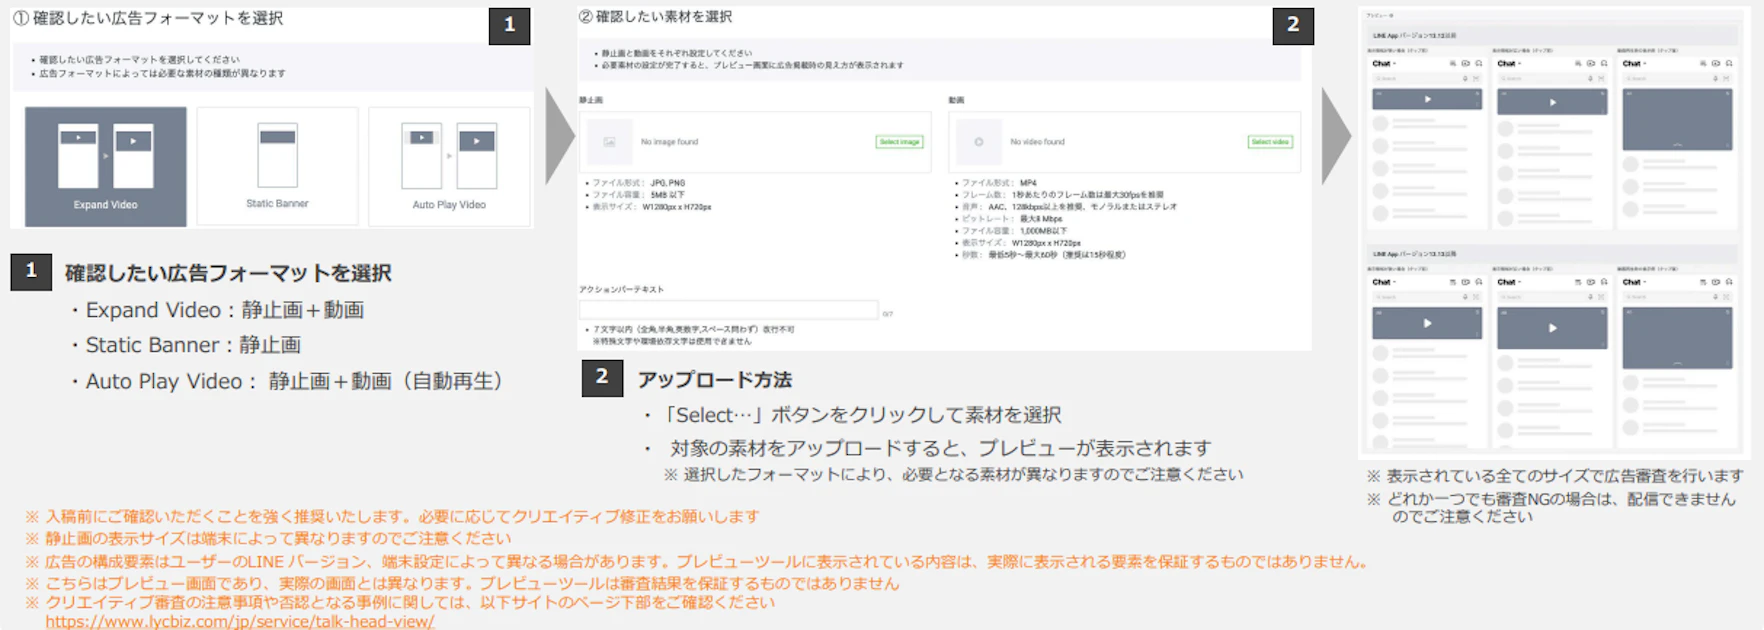Click the 'アップロード方法' heading
Viewport: 1764px width, 630px height.
coord(714,380)
